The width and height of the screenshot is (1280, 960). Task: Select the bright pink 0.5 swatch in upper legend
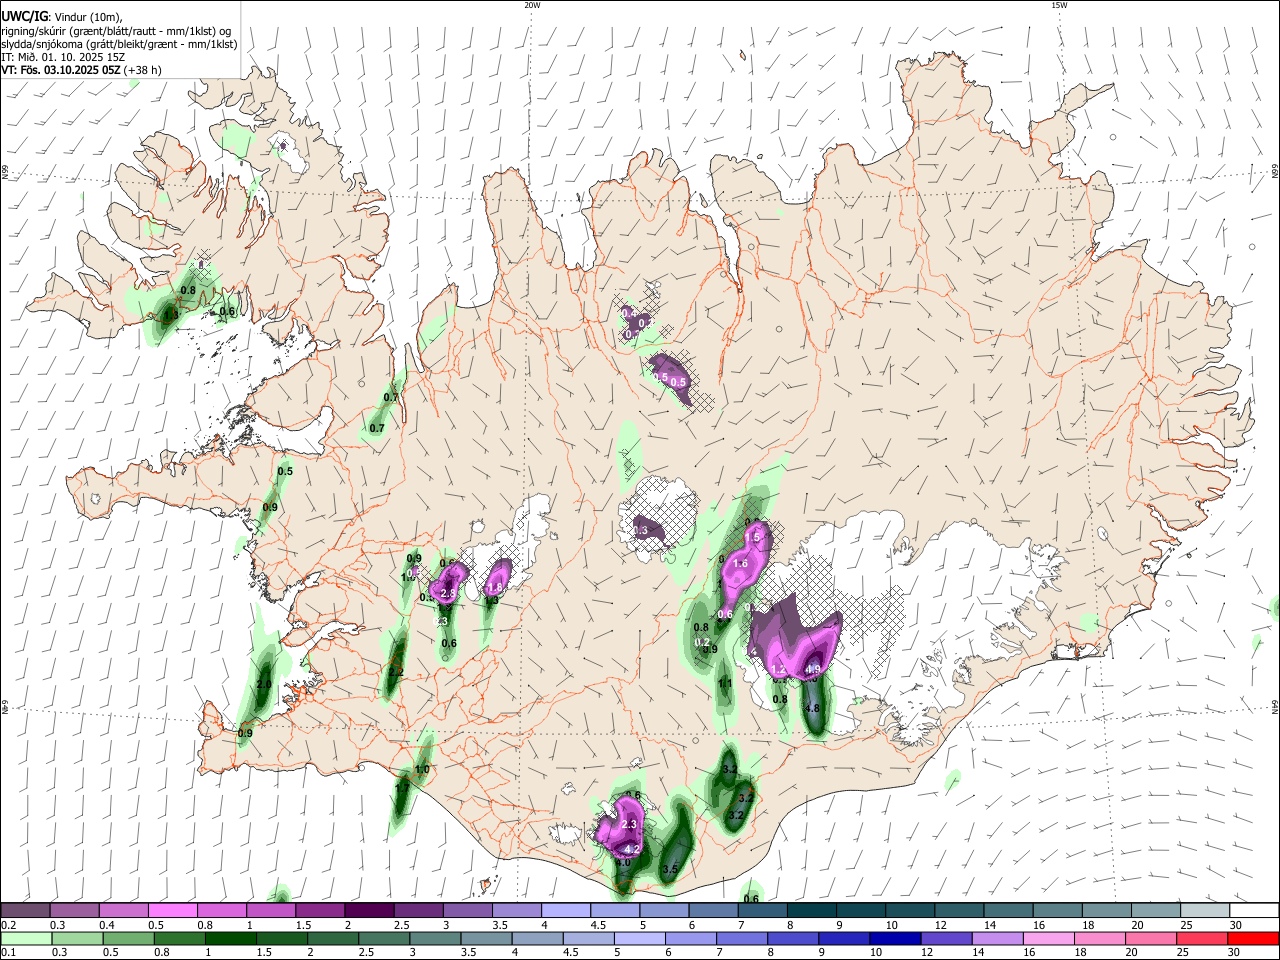(172, 911)
